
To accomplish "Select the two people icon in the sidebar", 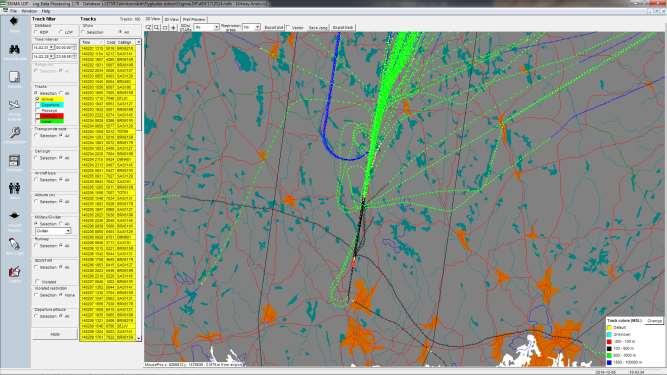I will click(x=14, y=188).
